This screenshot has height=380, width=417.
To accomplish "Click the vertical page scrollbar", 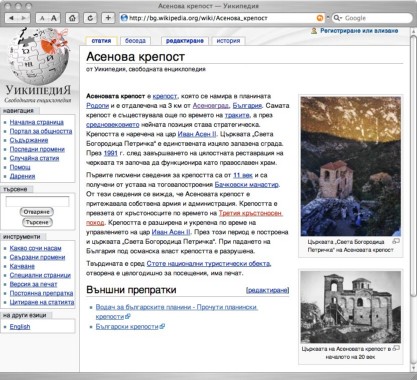I will pyautogui.click(x=413, y=200).
